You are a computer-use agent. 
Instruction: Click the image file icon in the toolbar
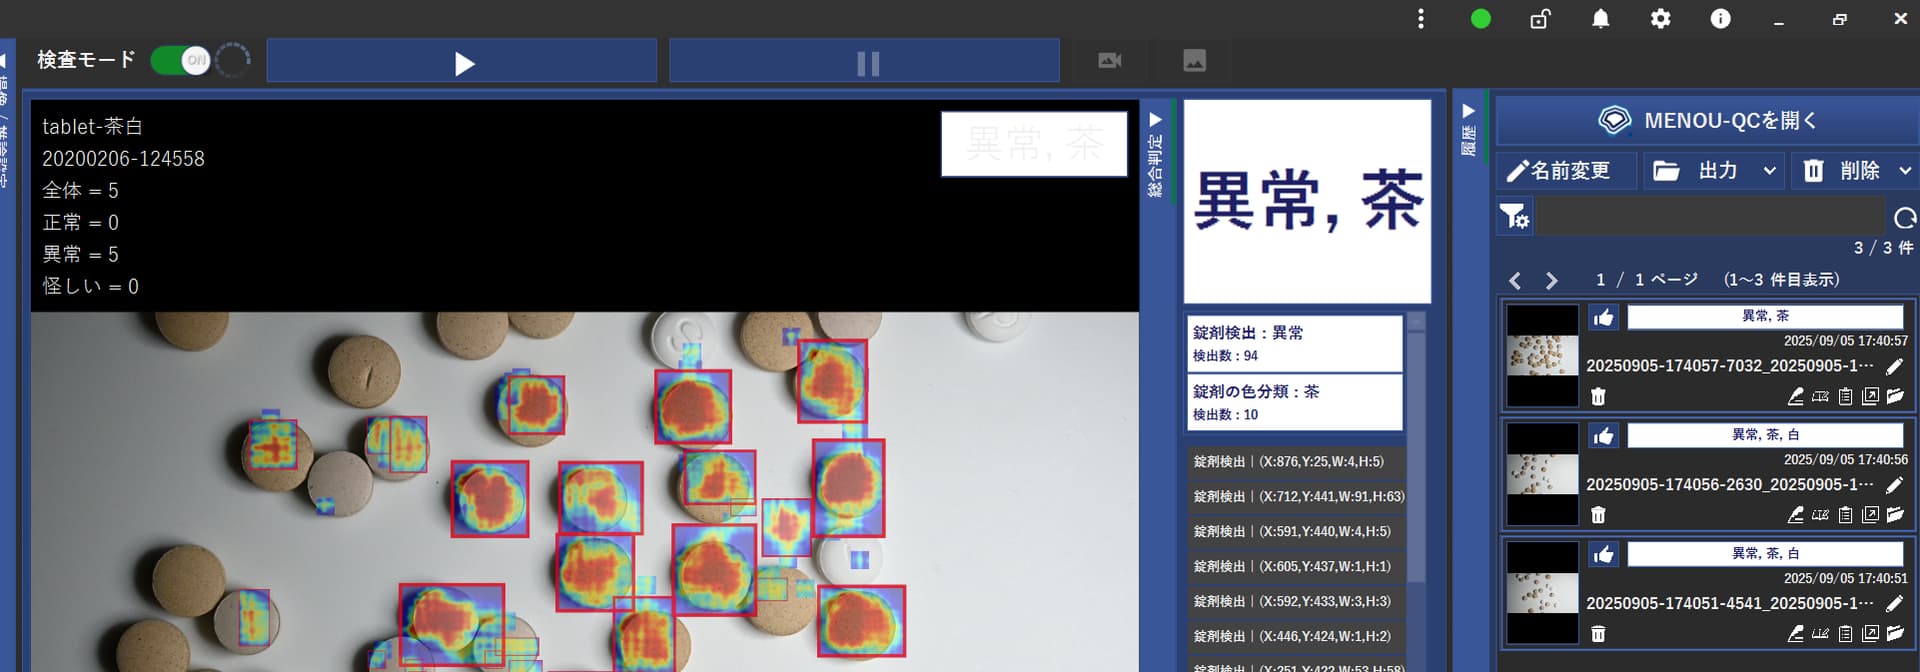coord(1195,61)
